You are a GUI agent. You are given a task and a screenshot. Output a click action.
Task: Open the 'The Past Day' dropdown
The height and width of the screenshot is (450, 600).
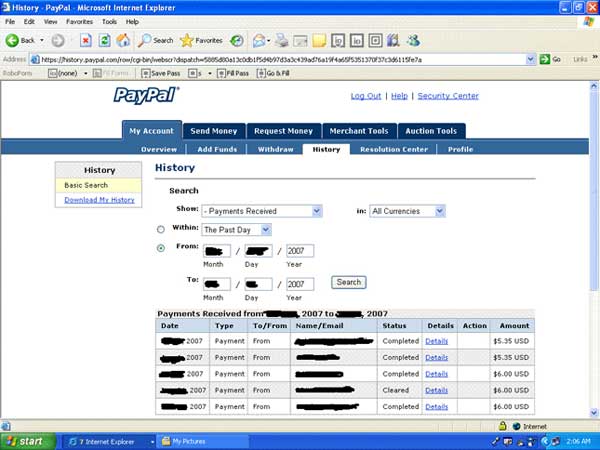coord(237,230)
